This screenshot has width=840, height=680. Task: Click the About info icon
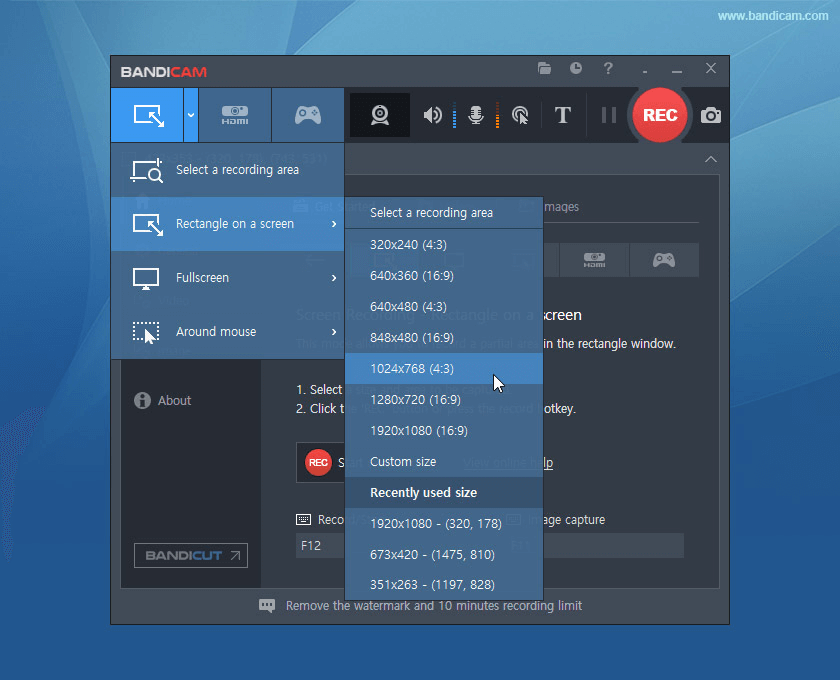(142, 400)
